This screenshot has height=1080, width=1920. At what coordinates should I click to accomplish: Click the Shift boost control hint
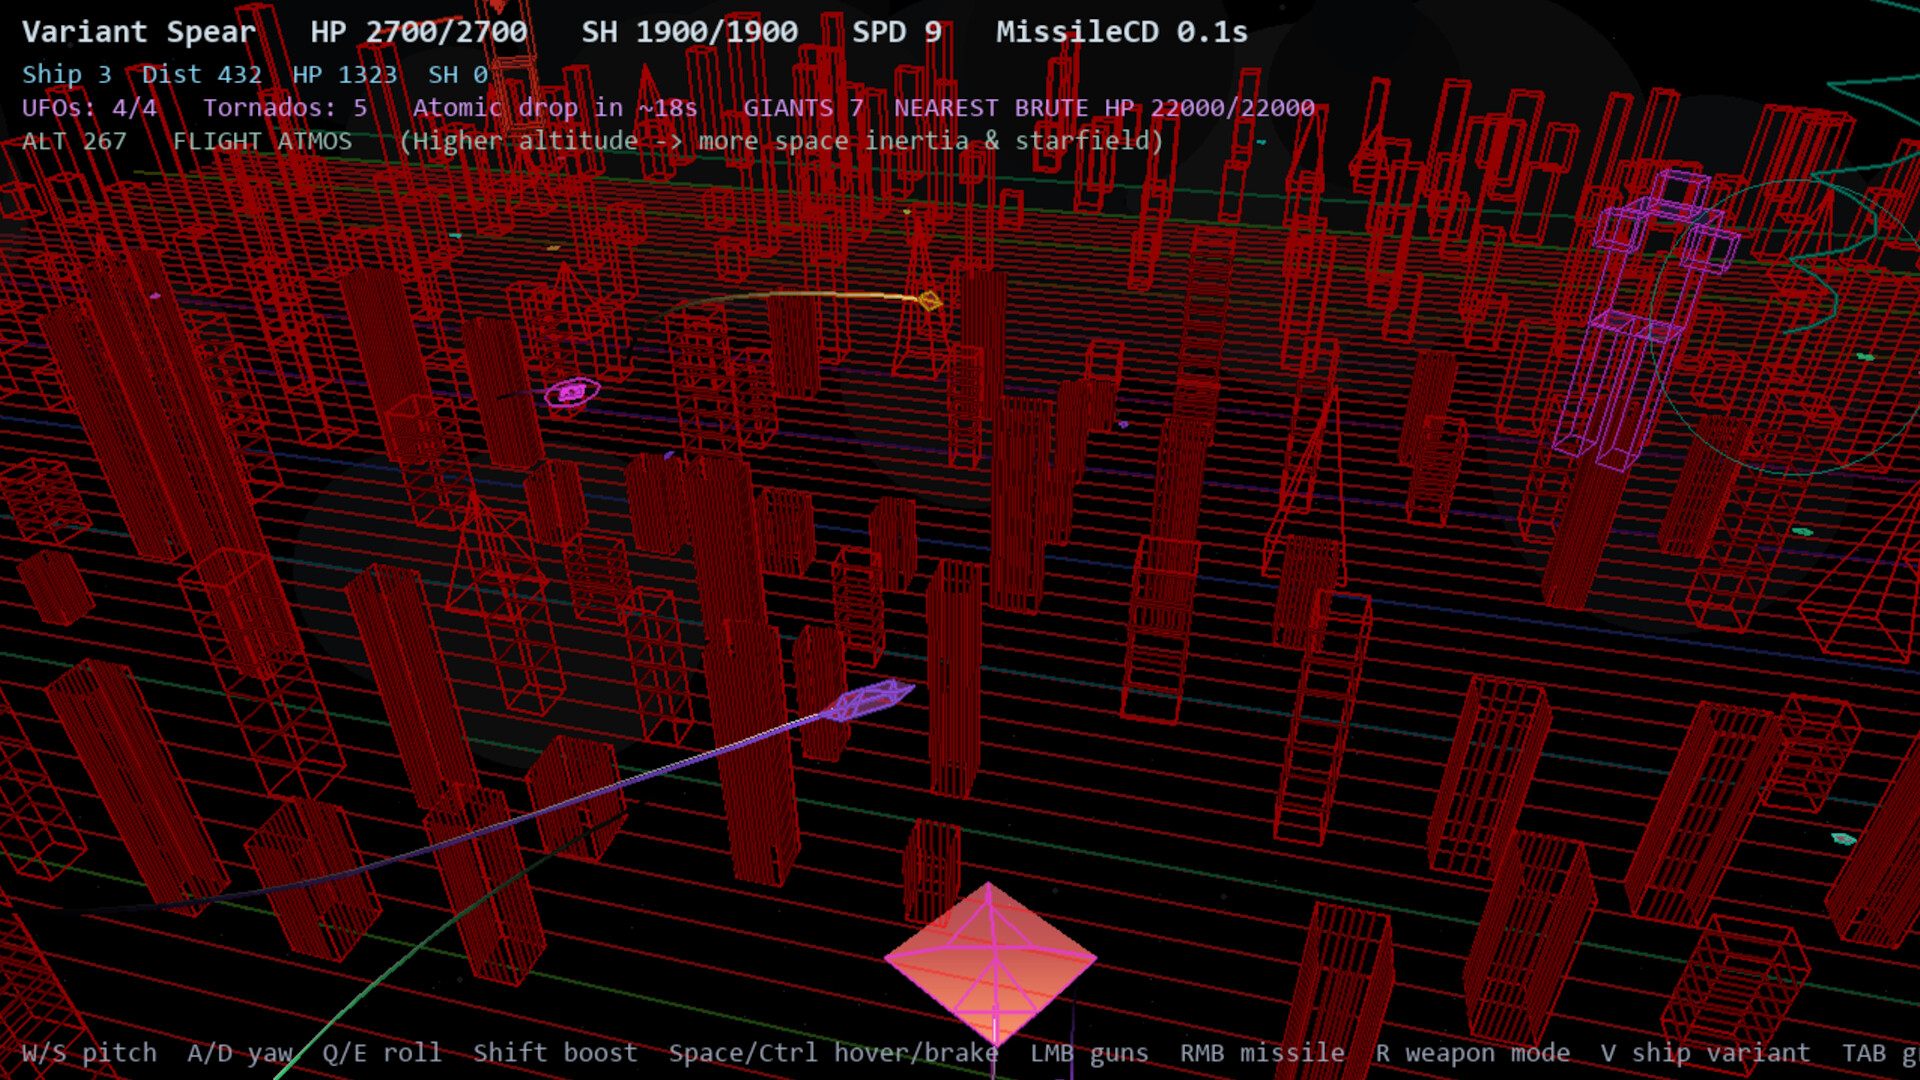555,1053
